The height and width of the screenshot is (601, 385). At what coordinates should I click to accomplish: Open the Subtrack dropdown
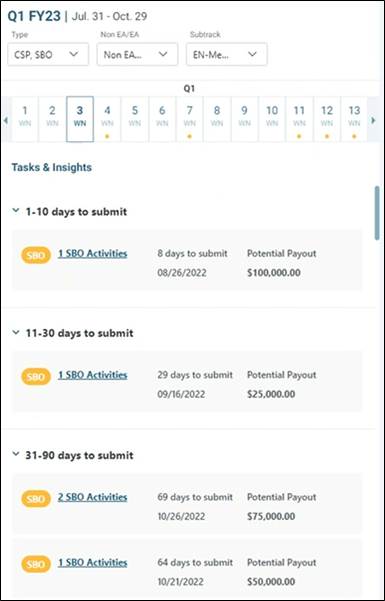pos(227,54)
